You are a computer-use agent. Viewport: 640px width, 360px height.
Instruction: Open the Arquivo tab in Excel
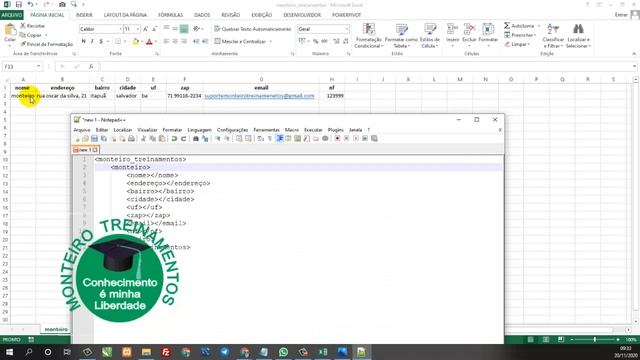coord(12,15)
